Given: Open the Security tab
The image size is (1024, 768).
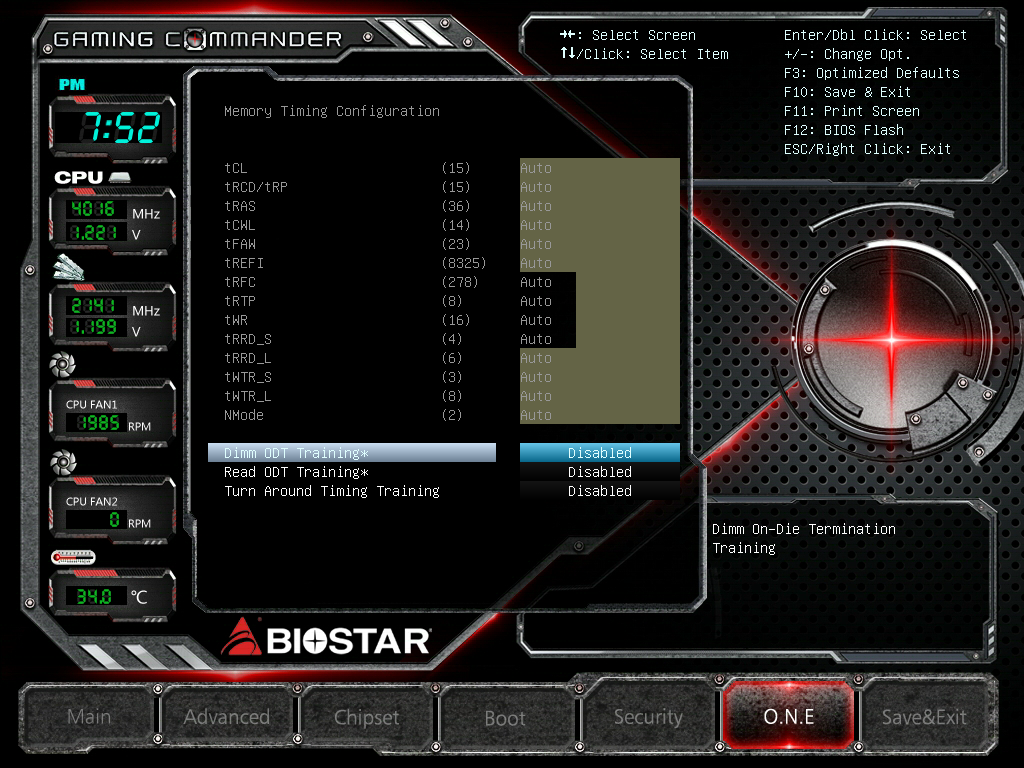Looking at the screenshot, I should 648,716.
